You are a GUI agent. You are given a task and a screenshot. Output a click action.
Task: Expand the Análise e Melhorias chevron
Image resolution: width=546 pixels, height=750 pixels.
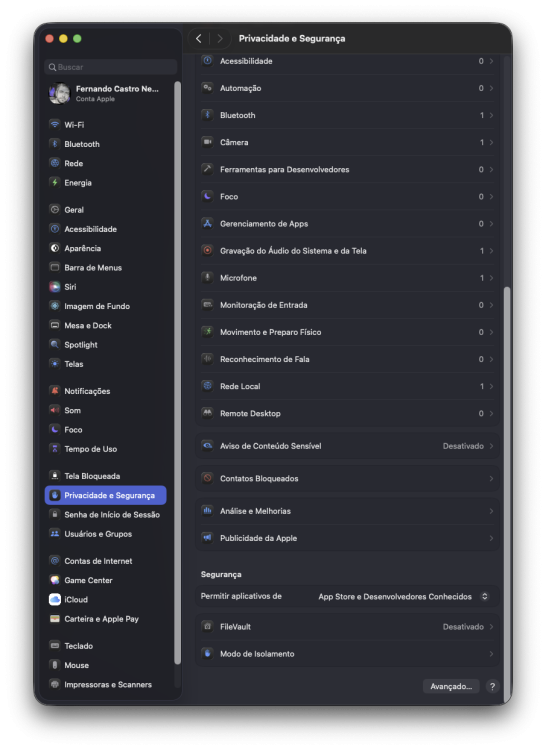coord(491,511)
